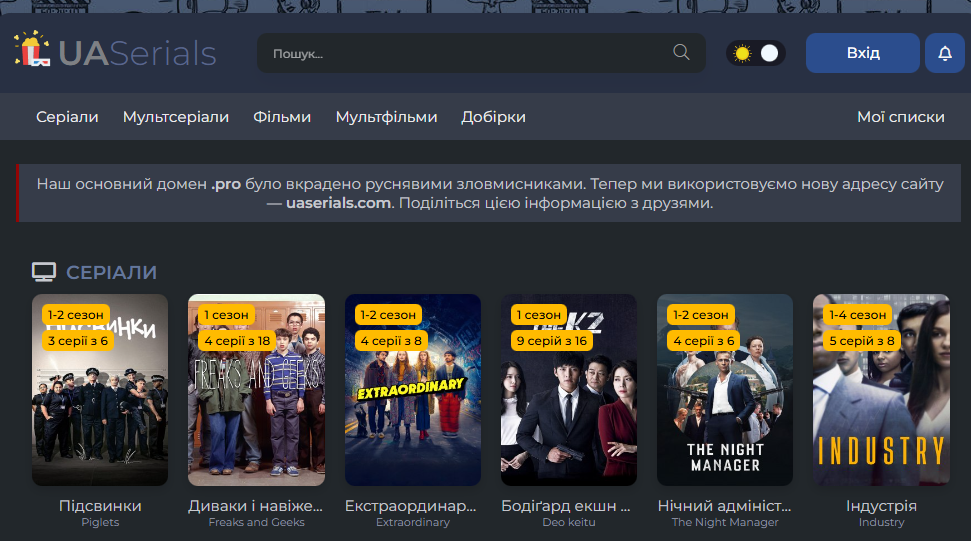Click the Industry subtitle text
The width and height of the screenshot is (971, 541).
881,522
